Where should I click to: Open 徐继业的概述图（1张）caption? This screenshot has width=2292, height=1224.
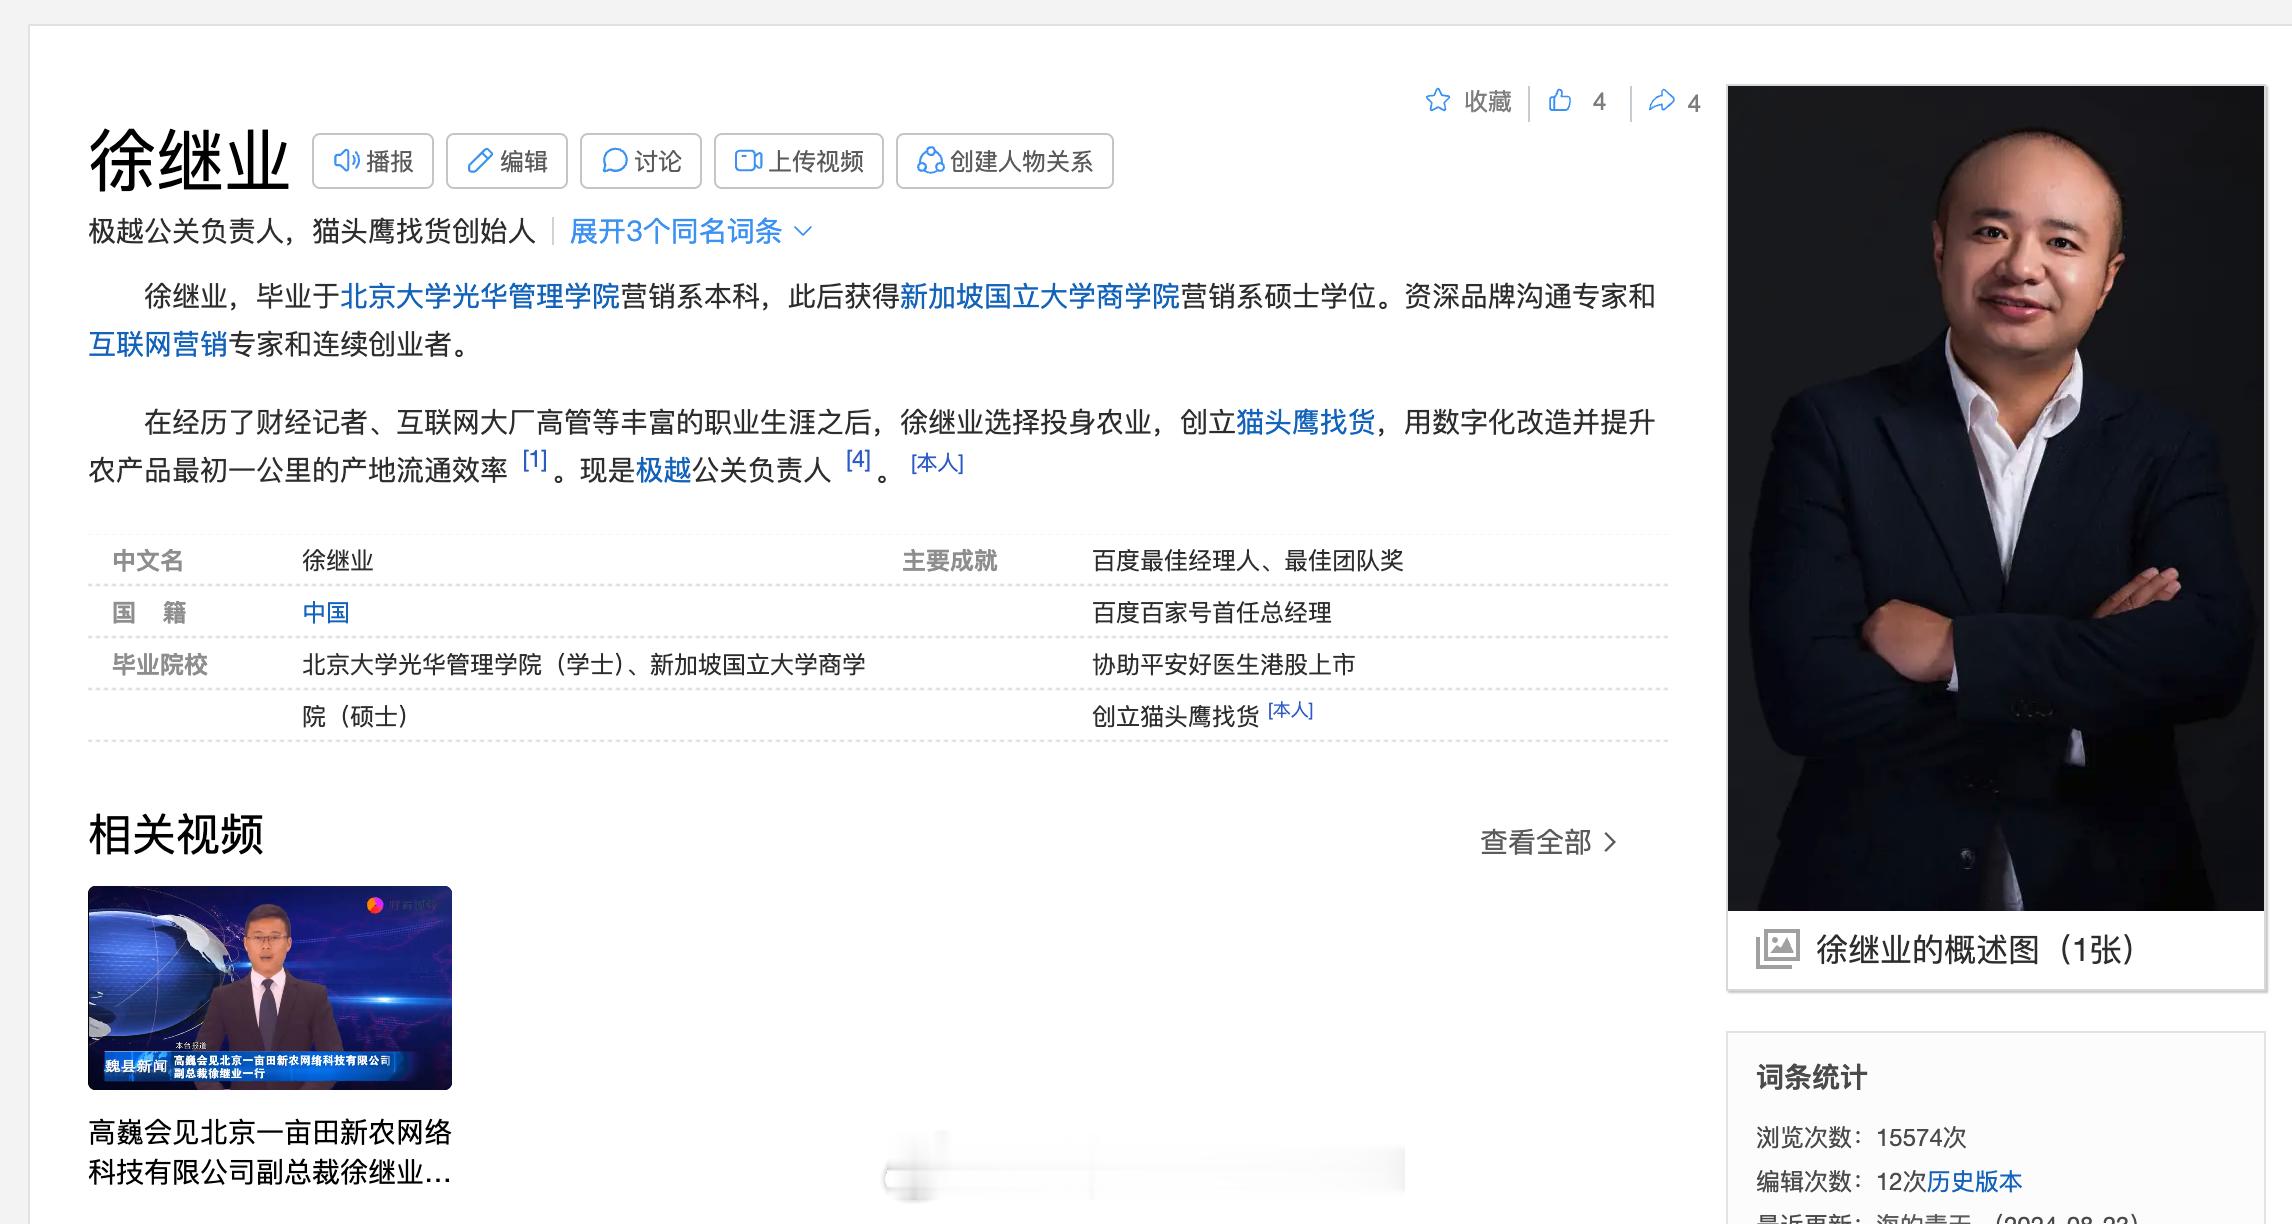click(x=1976, y=949)
